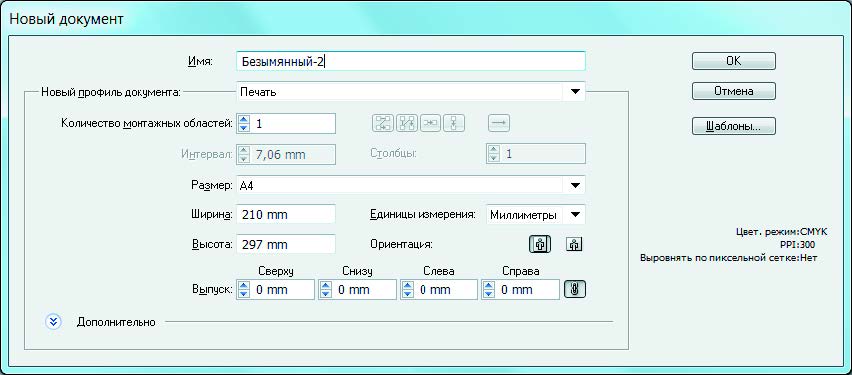This screenshot has height=375, width=852.
Task: Click the Снизу bleed stepper arrows
Action: (325, 290)
